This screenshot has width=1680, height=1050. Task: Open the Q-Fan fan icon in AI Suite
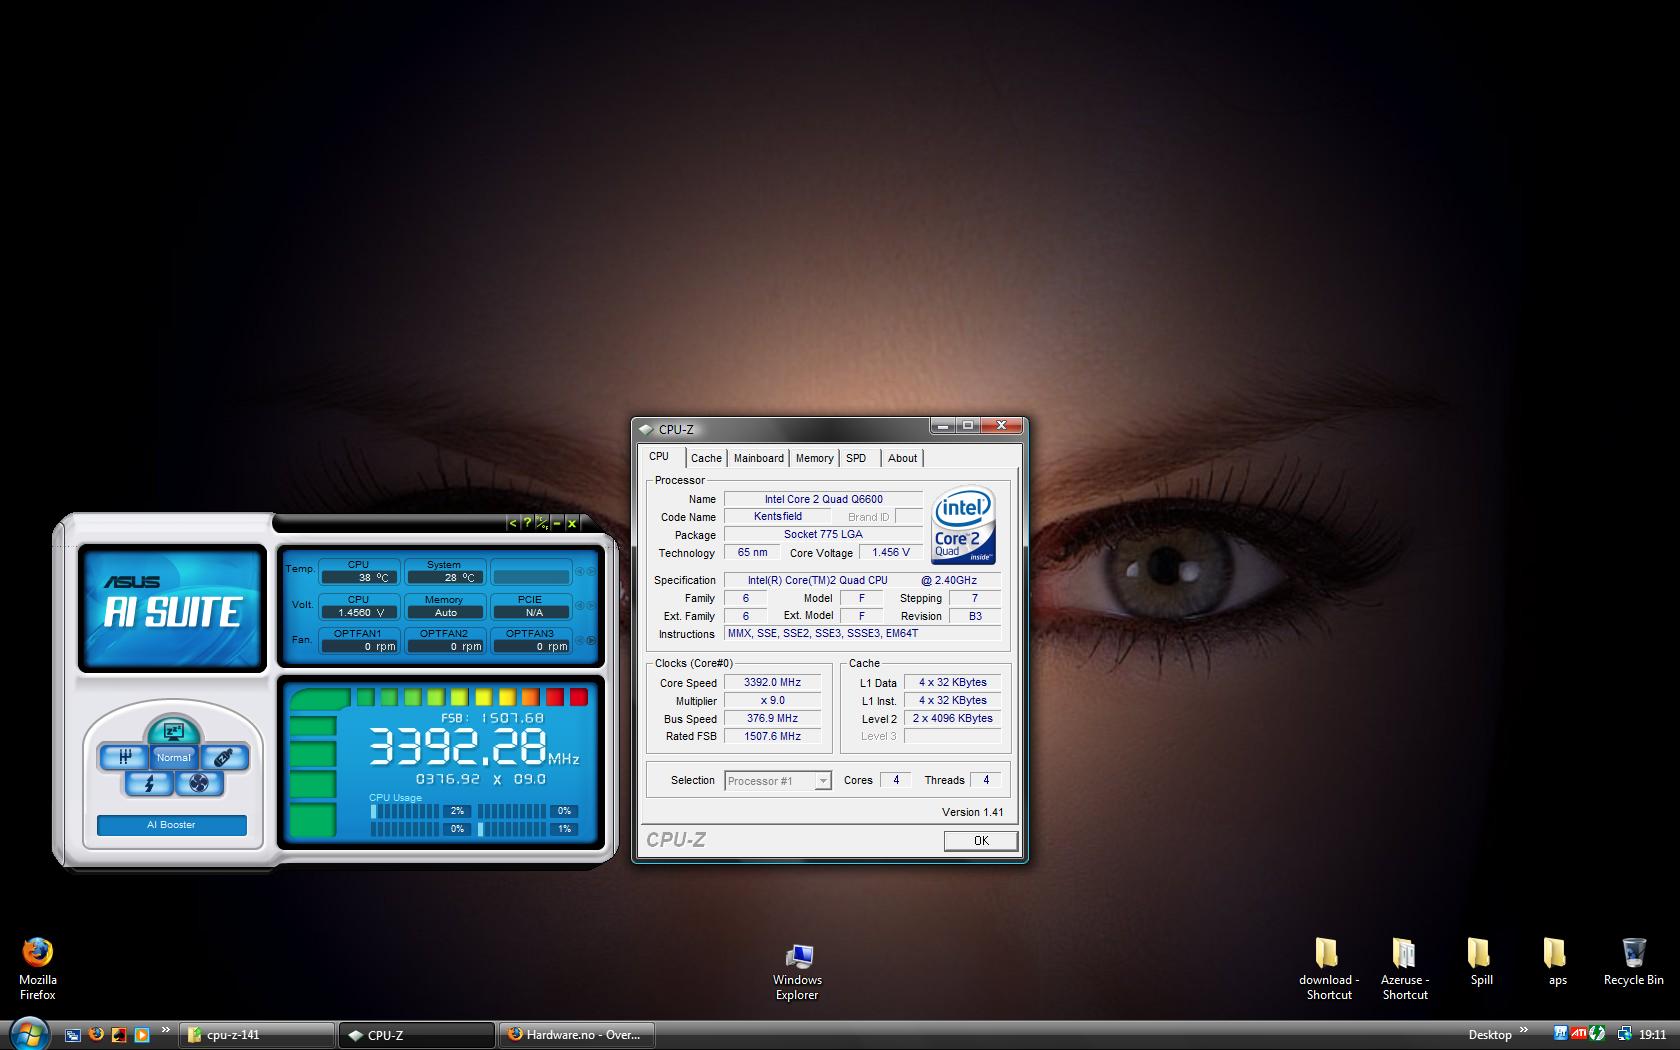pos(199,784)
